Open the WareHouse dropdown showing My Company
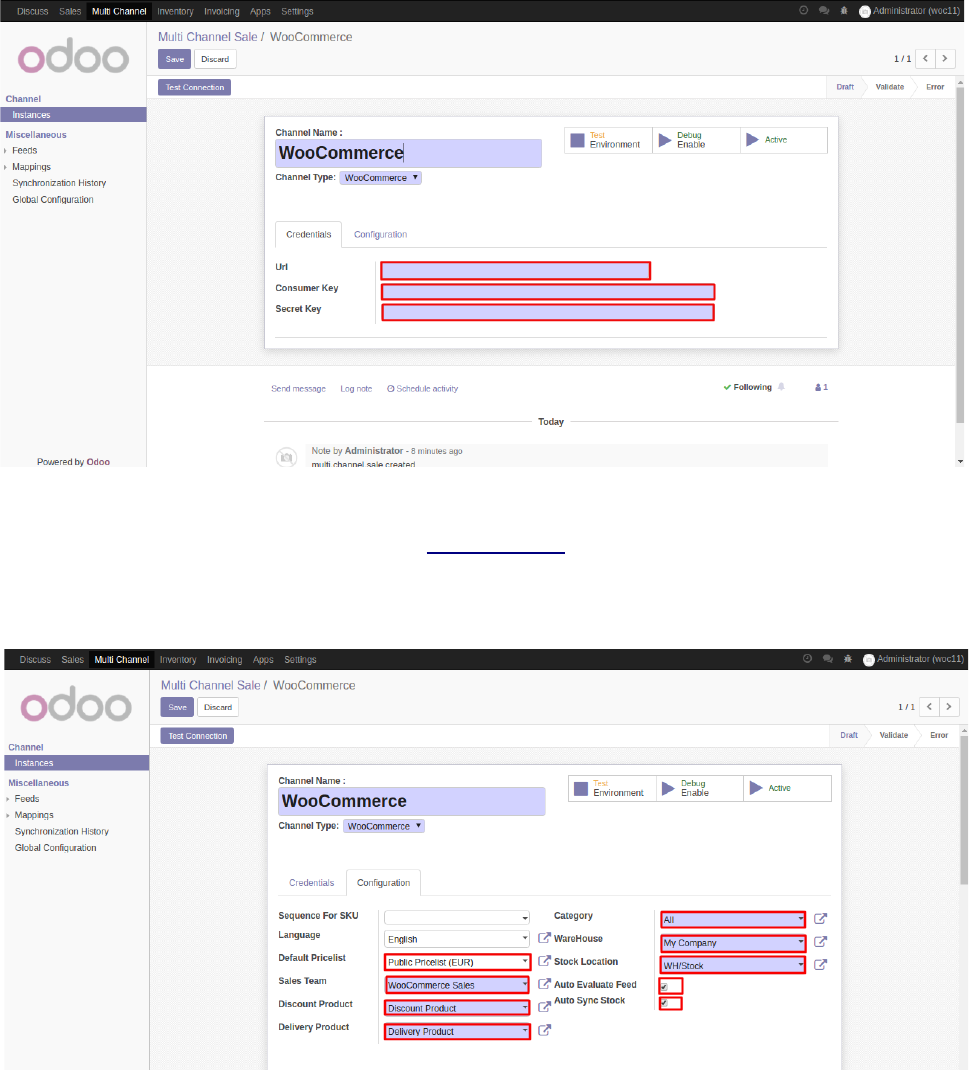The height and width of the screenshot is (1070, 969). click(733, 942)
